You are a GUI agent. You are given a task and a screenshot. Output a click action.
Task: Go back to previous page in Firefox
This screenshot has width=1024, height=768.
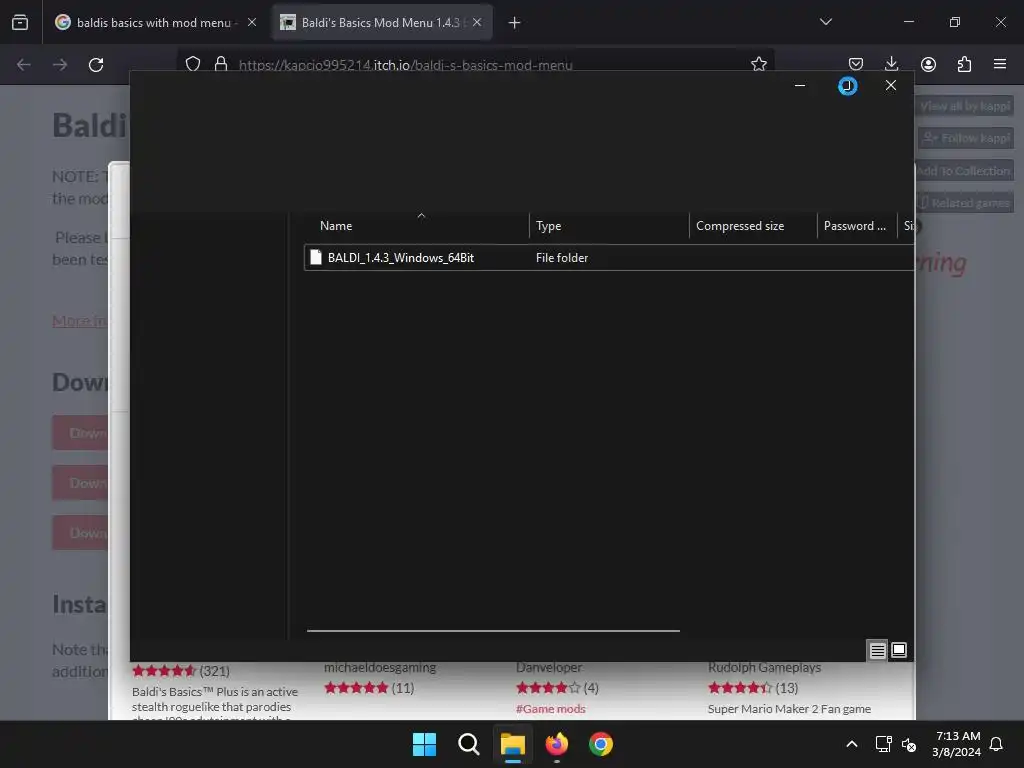[24, 65]
